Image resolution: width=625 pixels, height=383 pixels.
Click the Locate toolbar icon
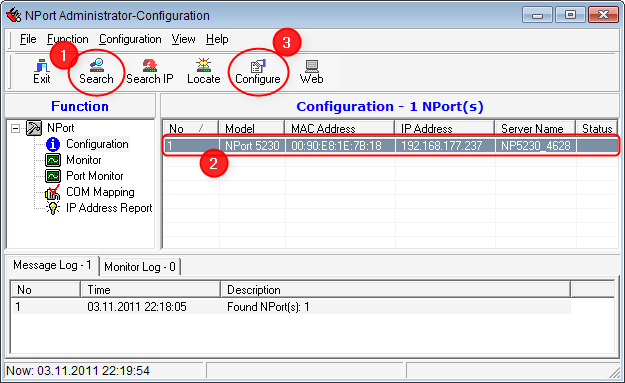[204, 72]
